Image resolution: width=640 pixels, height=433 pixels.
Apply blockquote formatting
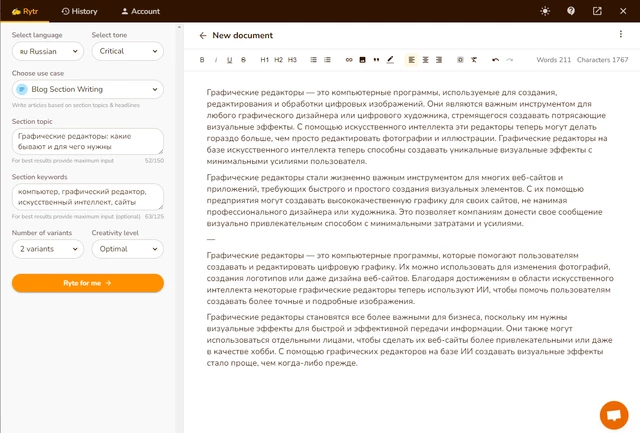[x=376, y=60]
